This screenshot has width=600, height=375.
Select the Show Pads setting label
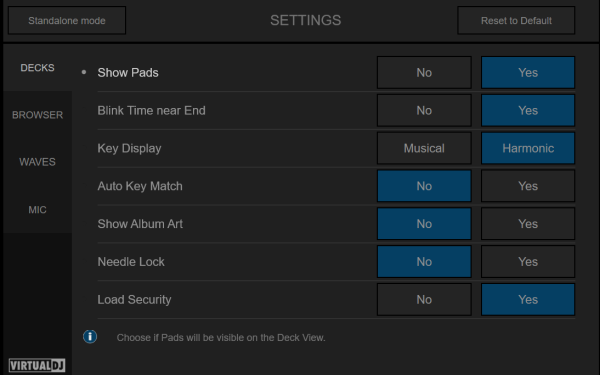pos(128,72)
